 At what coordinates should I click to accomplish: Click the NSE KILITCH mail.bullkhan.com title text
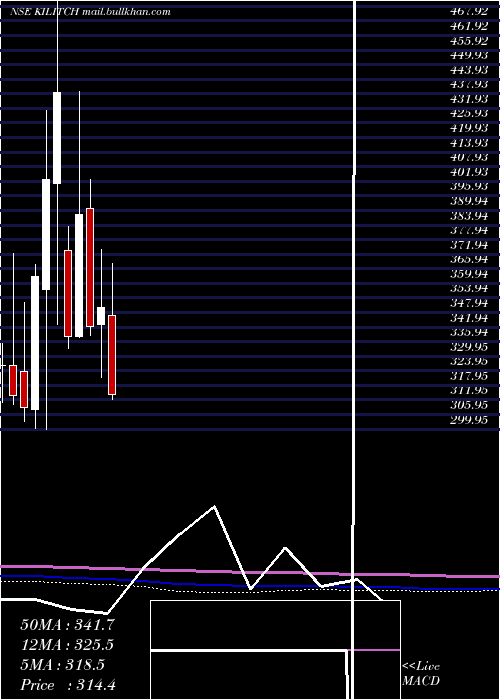[x=91, y=12]
